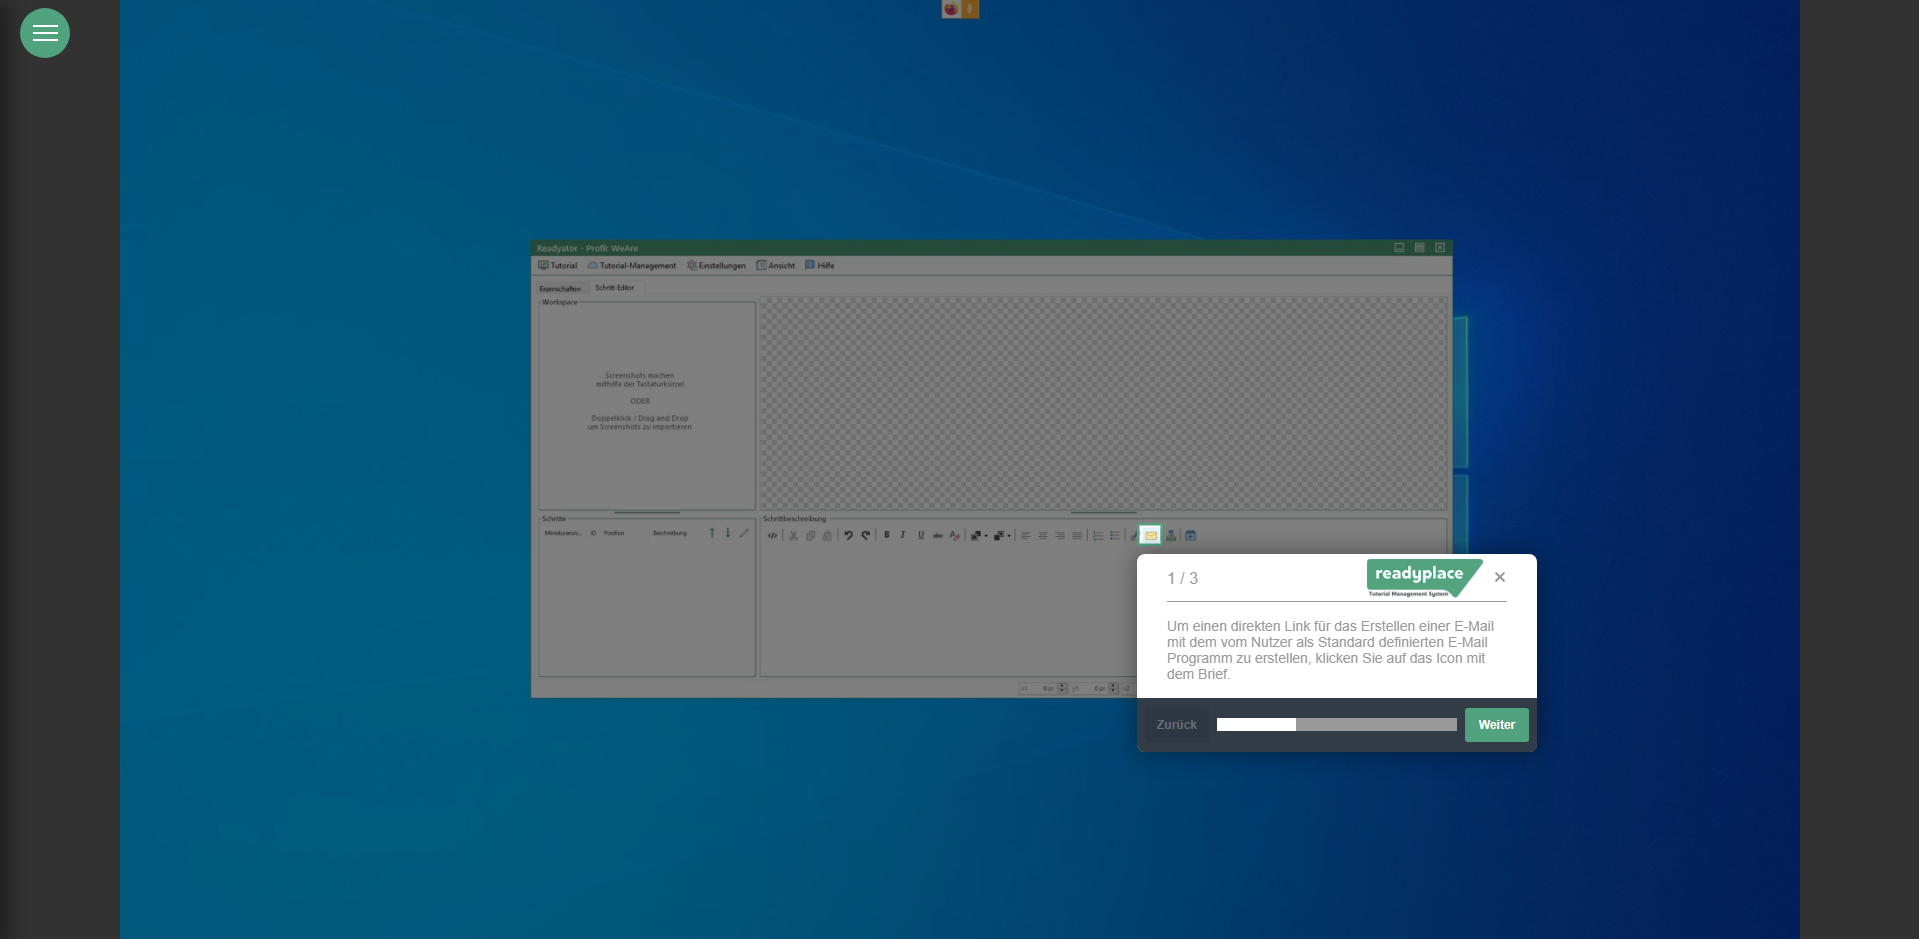The width and height of the screenshot is (1919, 939).
Task: Click the tutorial progress bar
Action: 1336,725
